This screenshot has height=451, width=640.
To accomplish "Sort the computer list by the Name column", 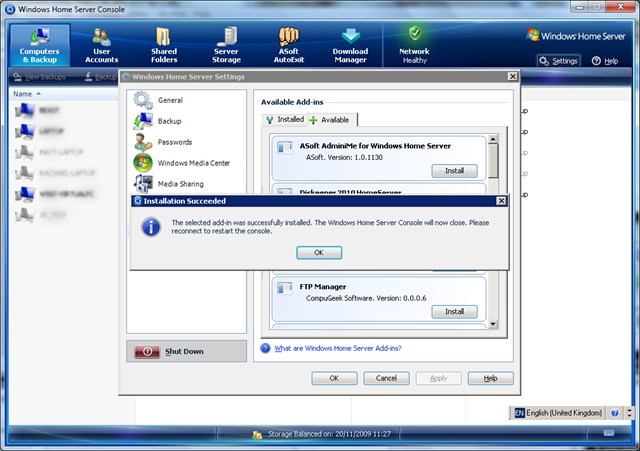I will 27,94.
